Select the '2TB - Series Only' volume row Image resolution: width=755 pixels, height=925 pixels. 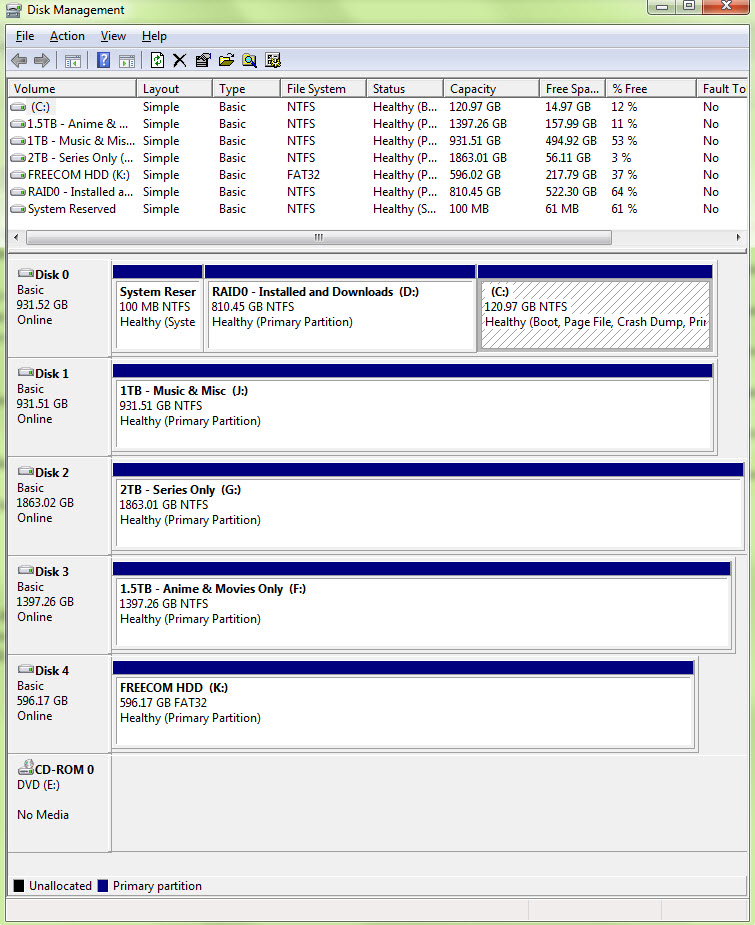pos(378,158)
